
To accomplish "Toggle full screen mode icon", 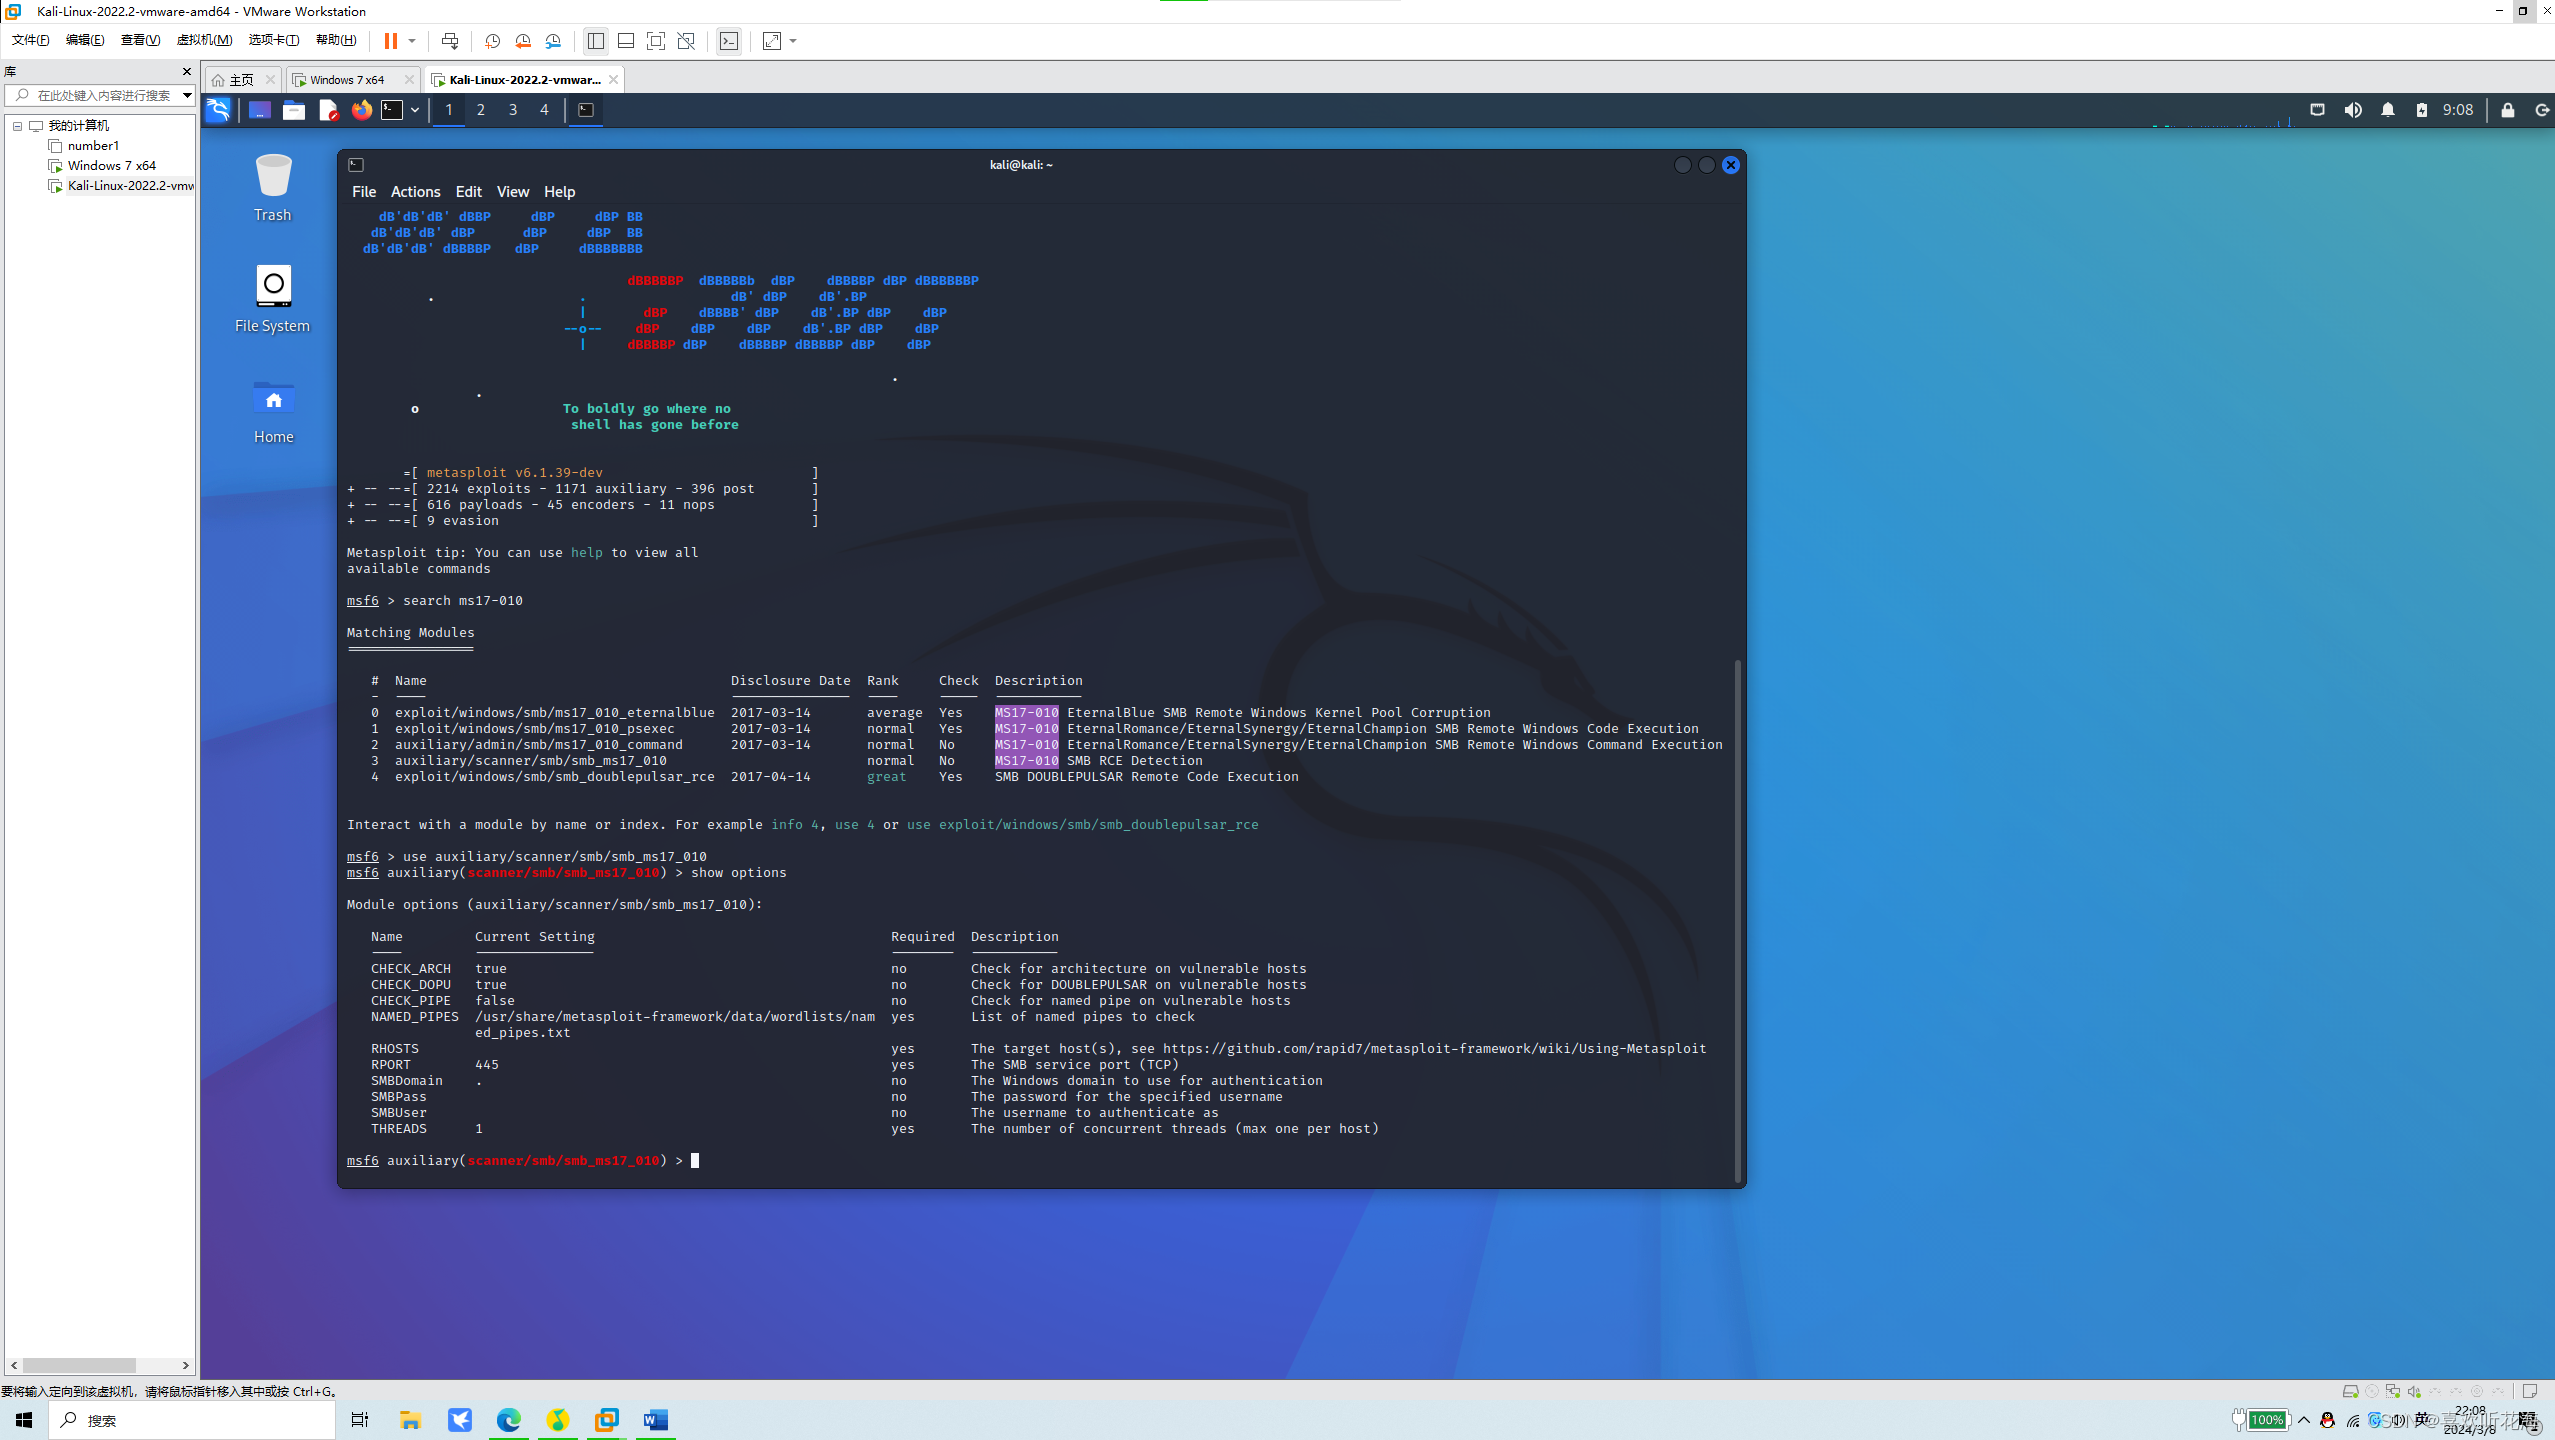I will [x=656, y=41].
